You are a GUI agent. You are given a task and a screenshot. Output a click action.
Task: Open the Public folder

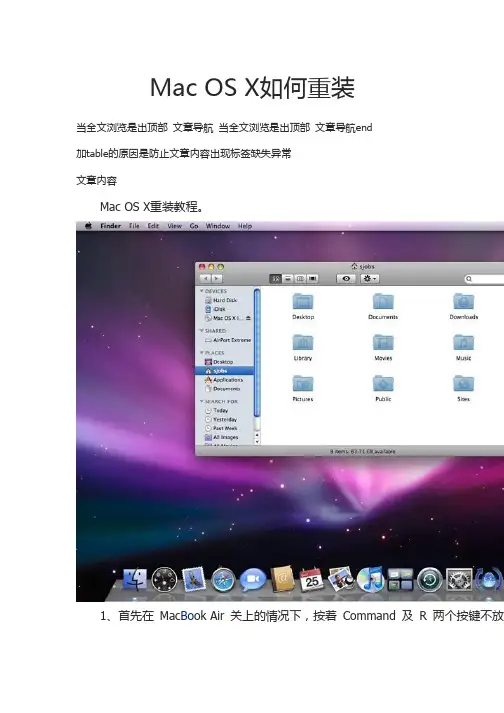[383, 388]
